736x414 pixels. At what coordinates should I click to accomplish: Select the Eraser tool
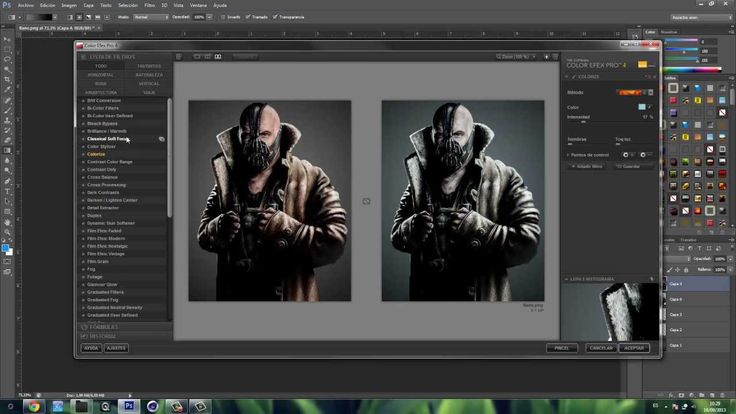[x=7, y=140]
